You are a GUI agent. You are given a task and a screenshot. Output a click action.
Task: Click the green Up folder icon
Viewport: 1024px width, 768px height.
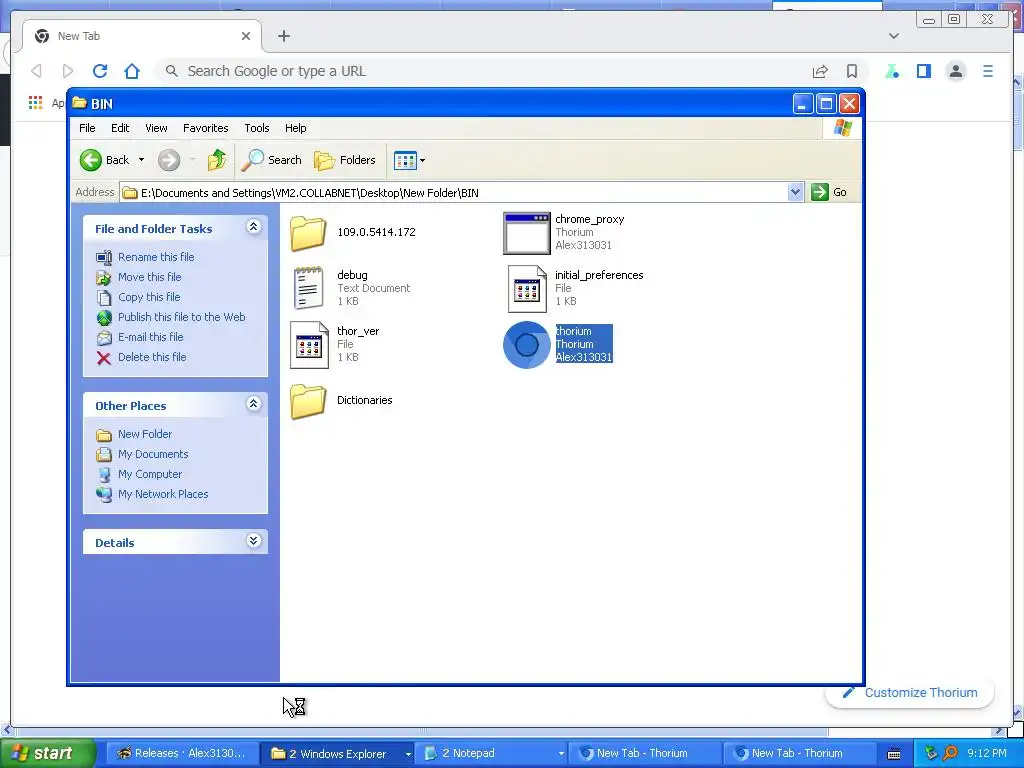point(217,160)
